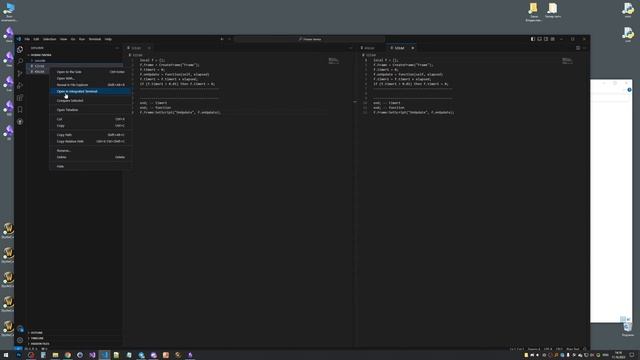This screenshot has width=640, height=360.
Task: Click the remote window icon in status bar
Action: click(x=18, y=349)
